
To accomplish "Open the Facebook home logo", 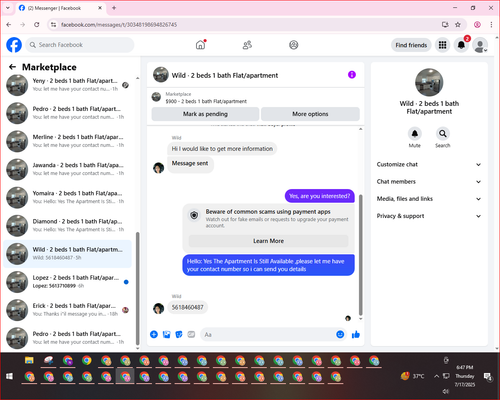I will pos(14,45).
